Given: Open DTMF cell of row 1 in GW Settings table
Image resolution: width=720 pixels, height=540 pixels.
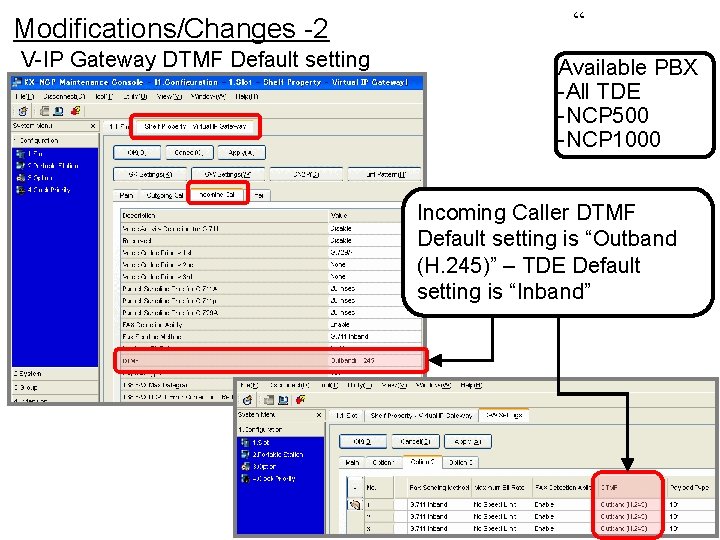Looking at the screenshot, I should (629, 505).
